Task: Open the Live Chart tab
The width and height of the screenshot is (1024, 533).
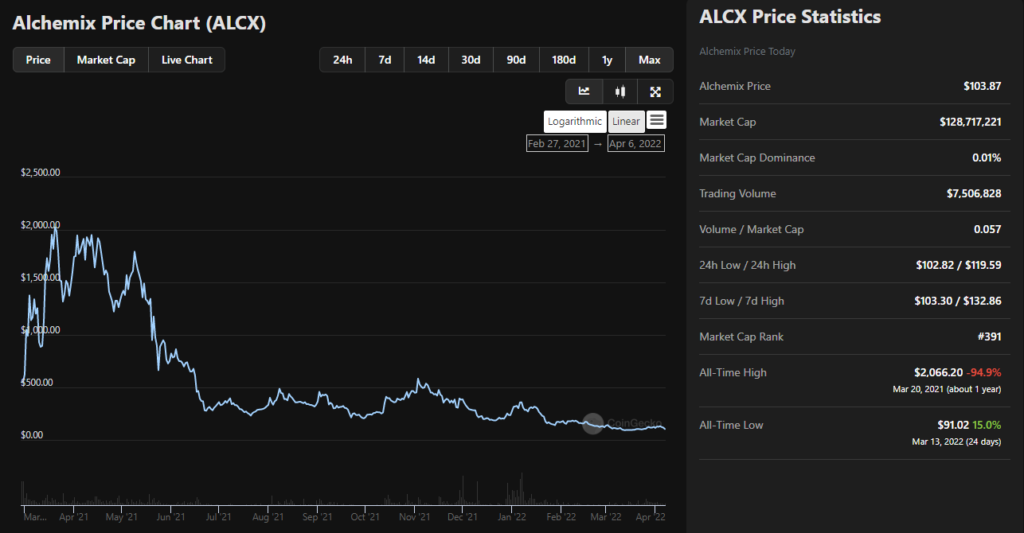Action: coord(187,60)
